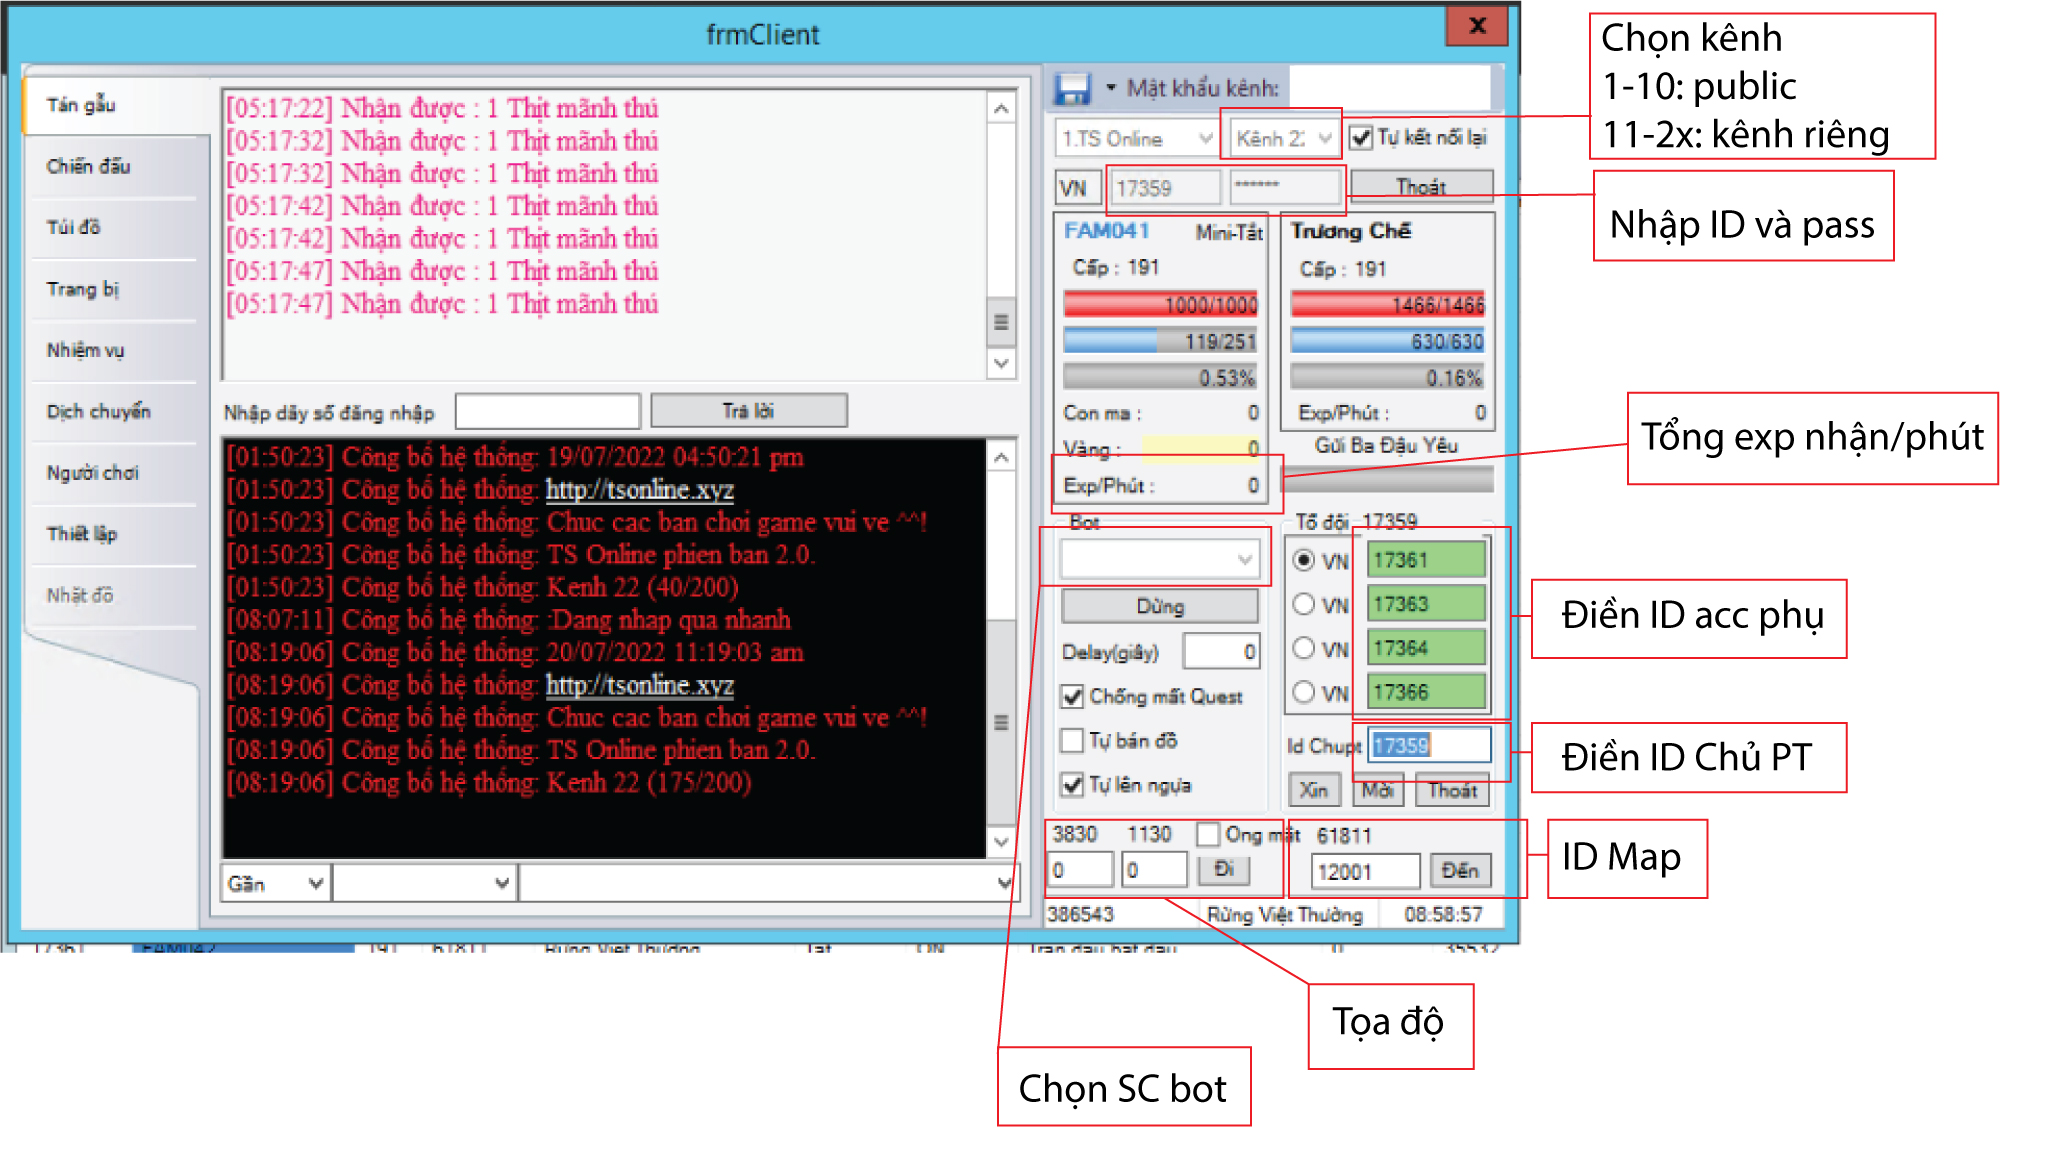This screenshot has height=1167, width=2067.
Task: Click the Trả lời button
Action: 748,411
